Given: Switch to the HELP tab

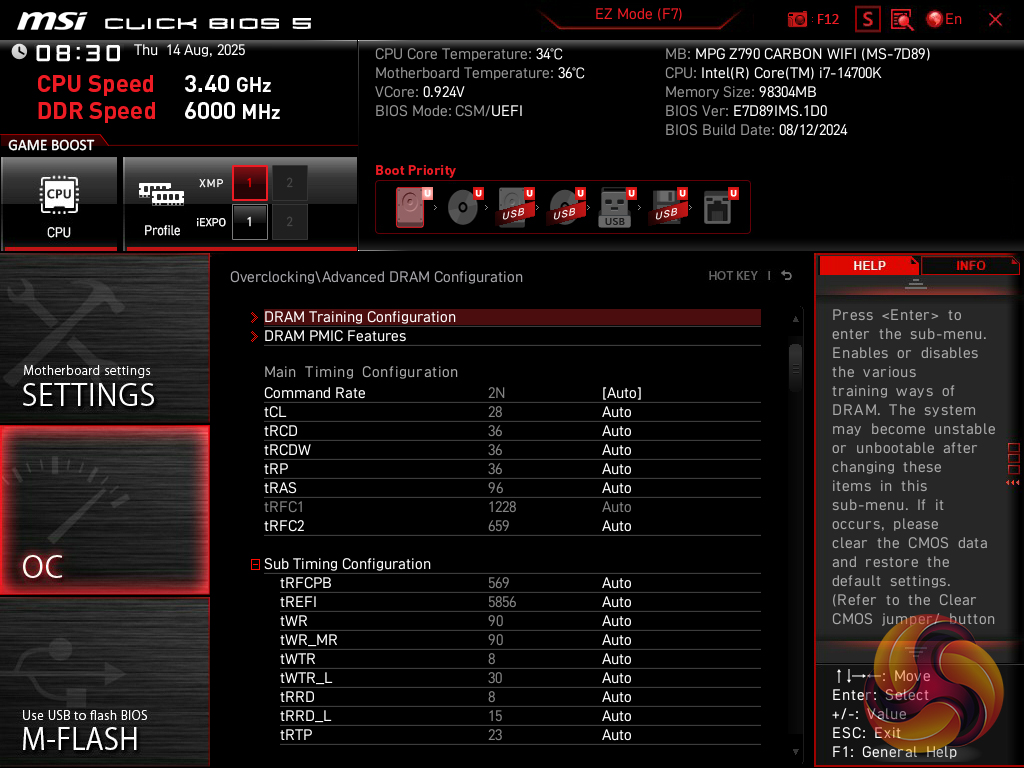Looking at the screenshot, I should [869, 265].
